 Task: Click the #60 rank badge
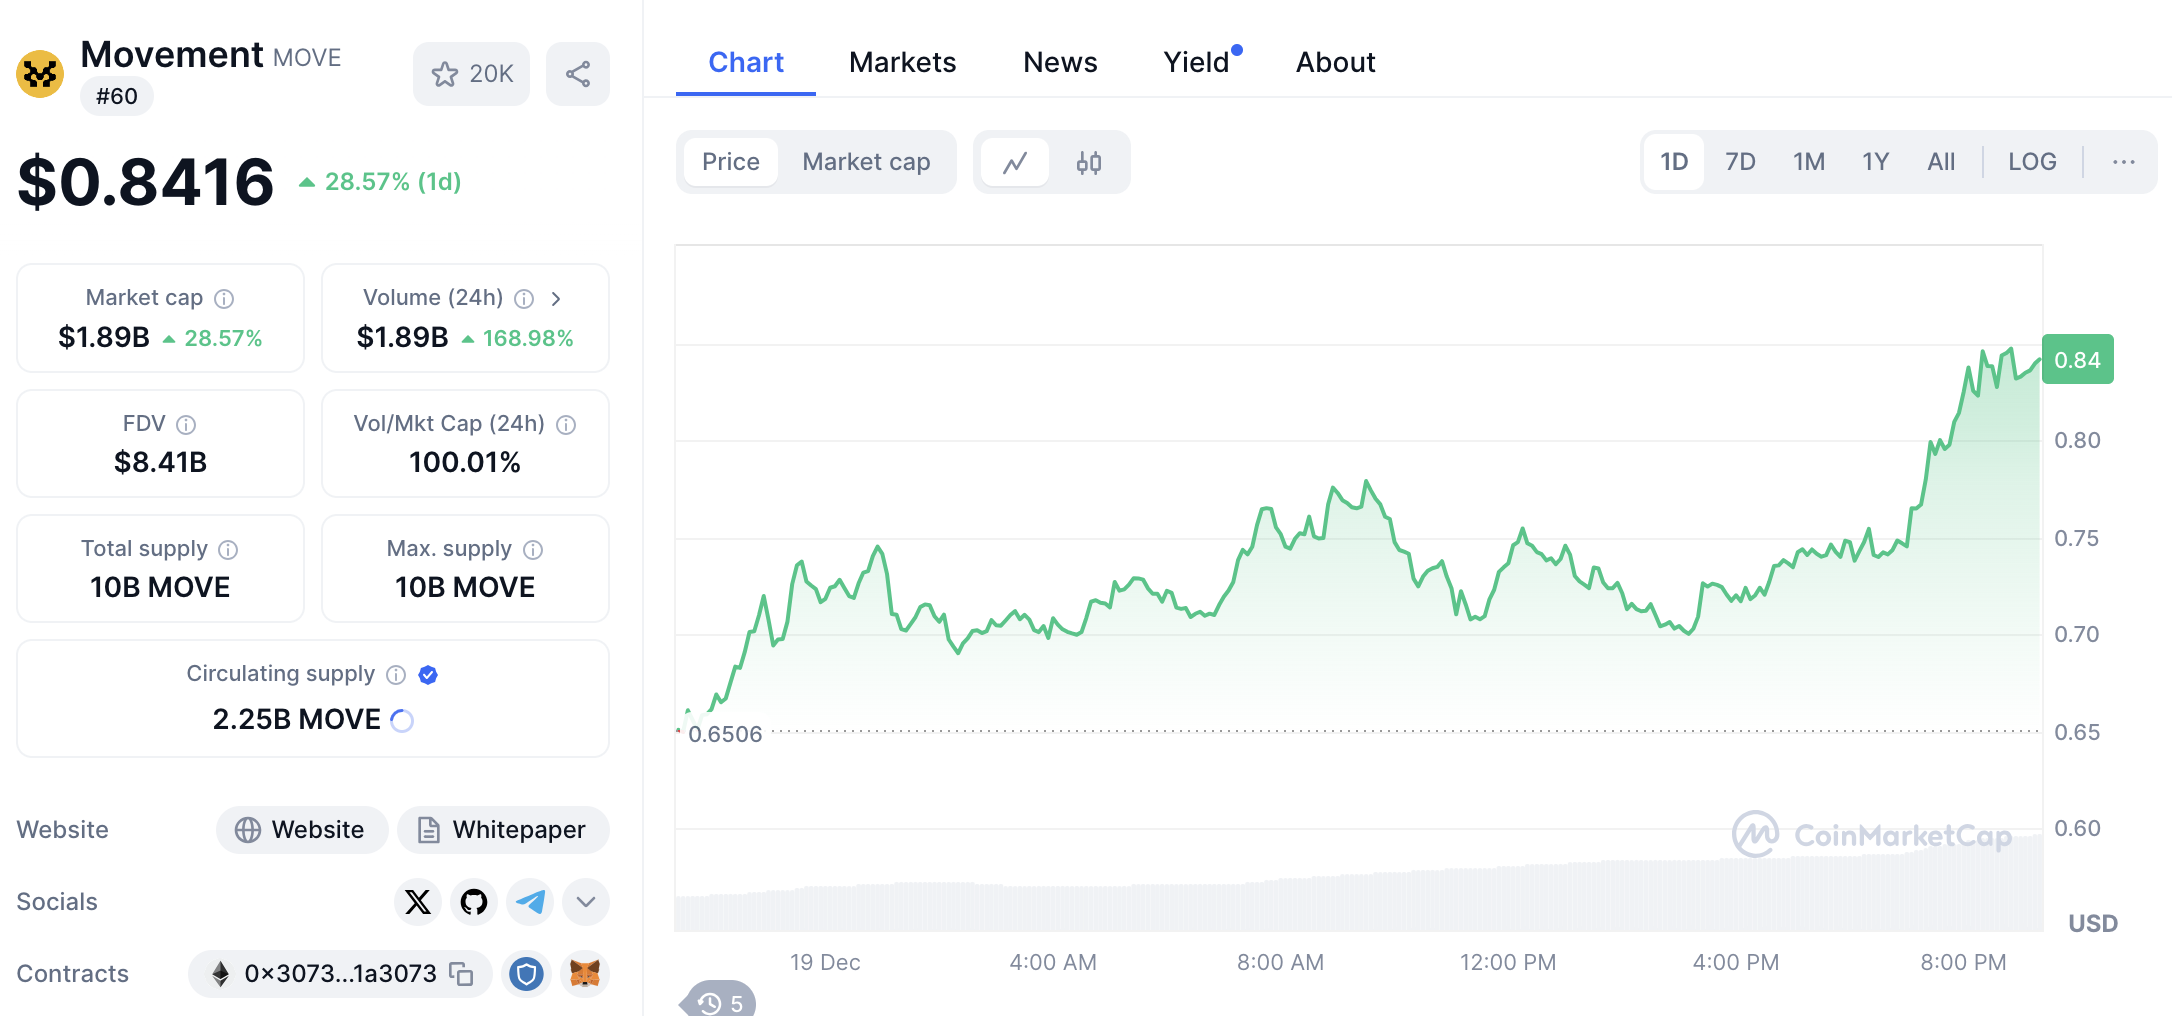click(x=117, y=97)
